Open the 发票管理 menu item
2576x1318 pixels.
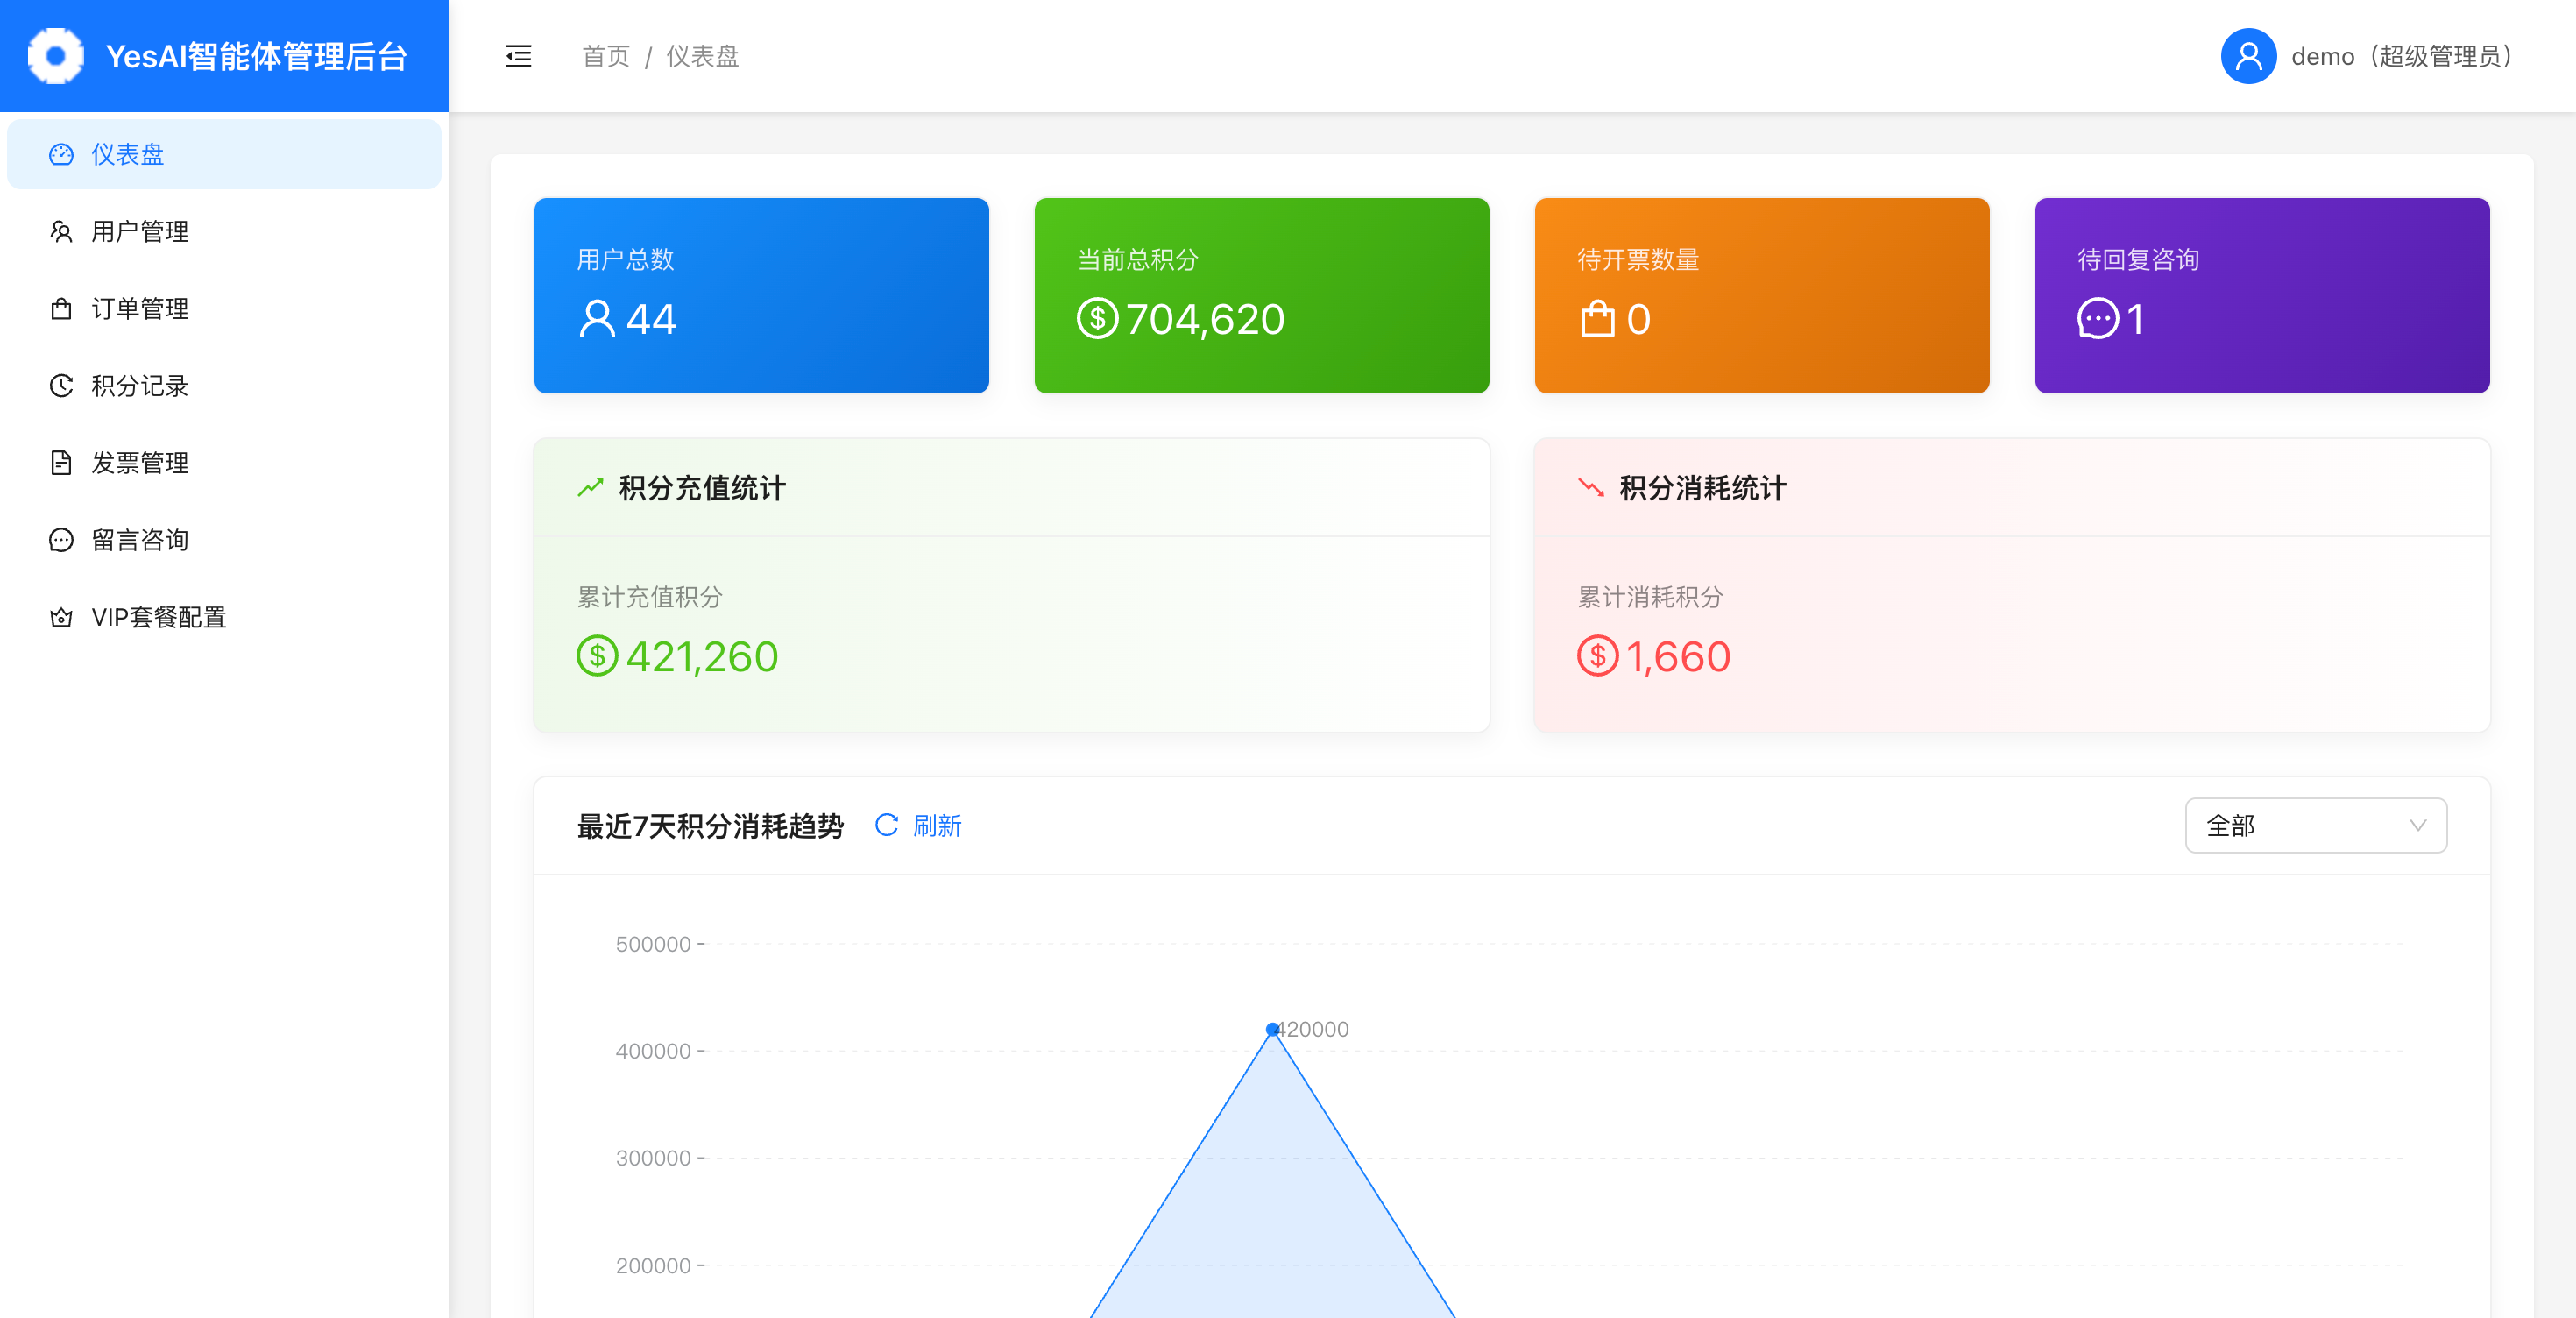(x=224, y=462)
